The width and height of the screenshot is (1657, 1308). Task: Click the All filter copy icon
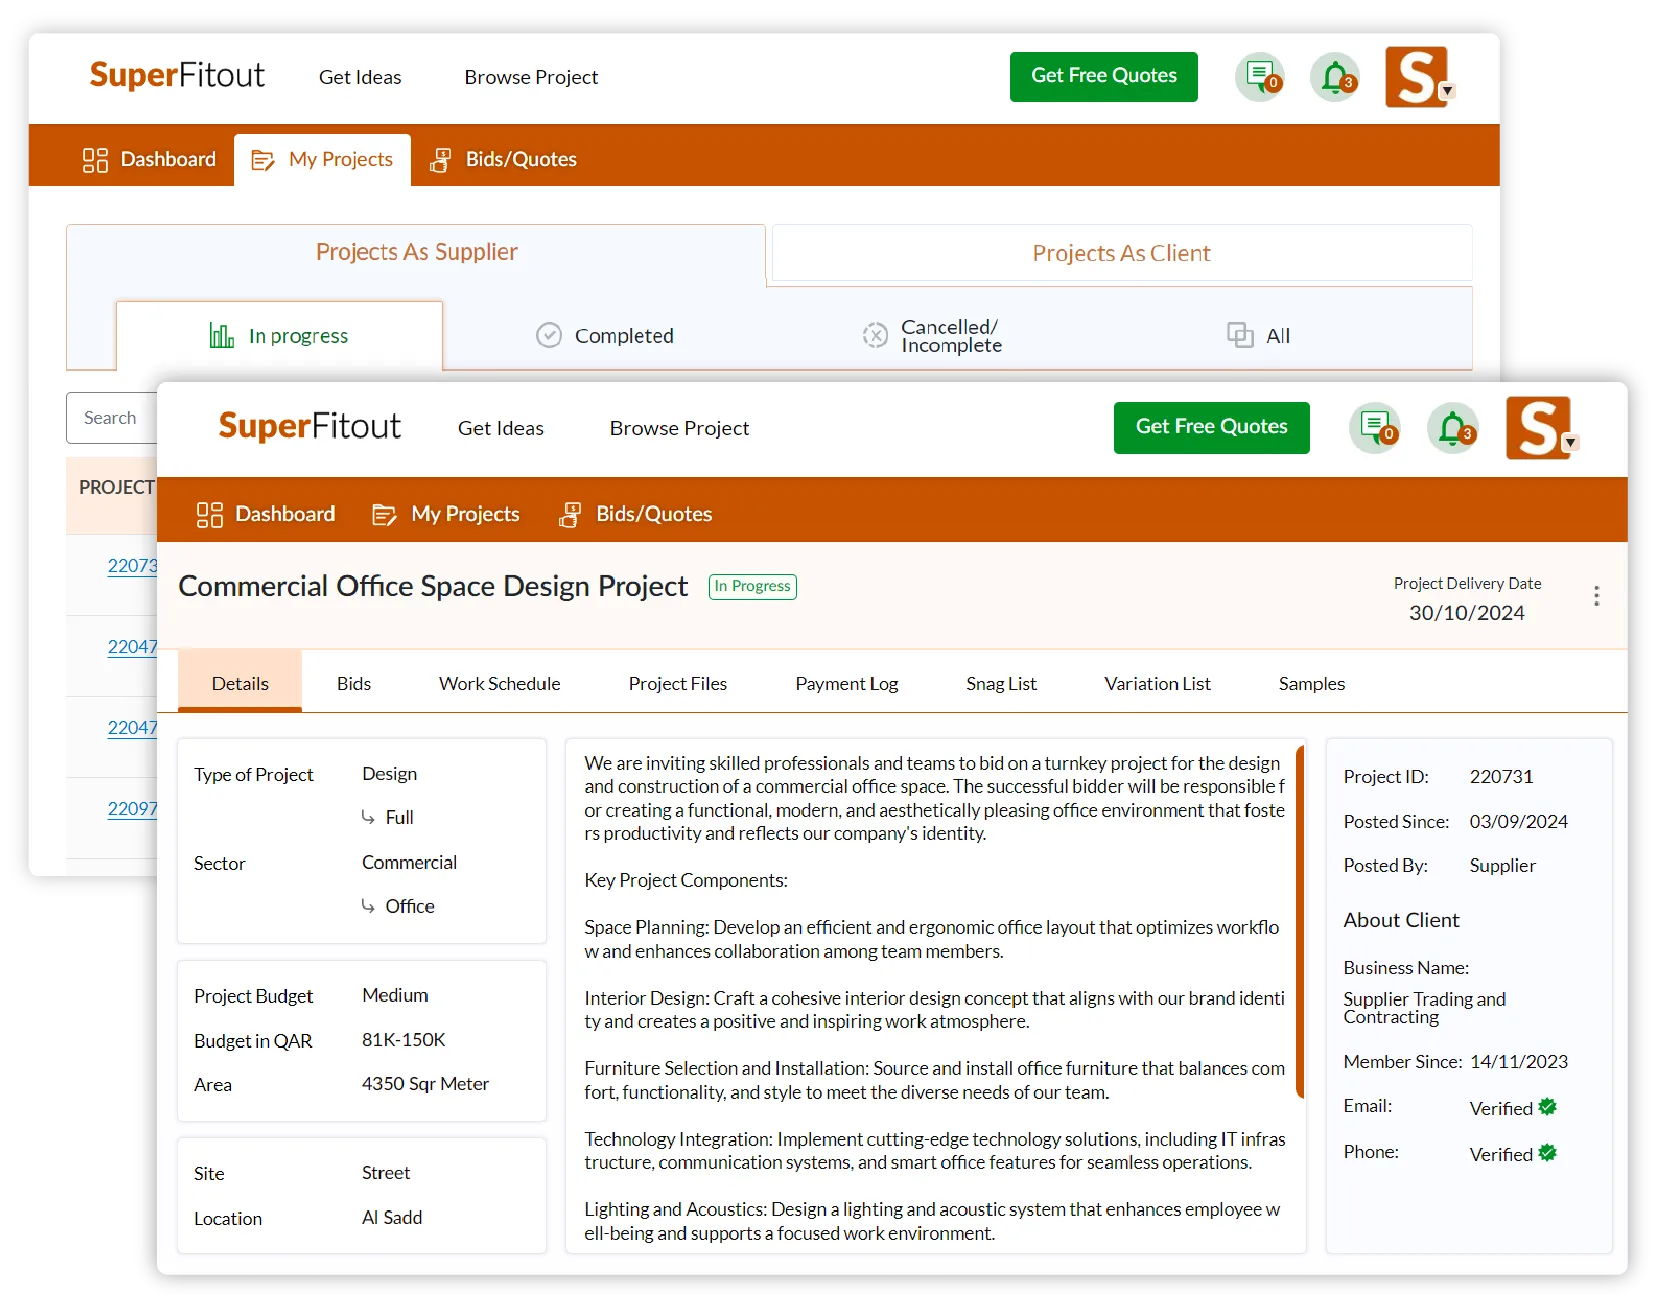coord(1240,335)
